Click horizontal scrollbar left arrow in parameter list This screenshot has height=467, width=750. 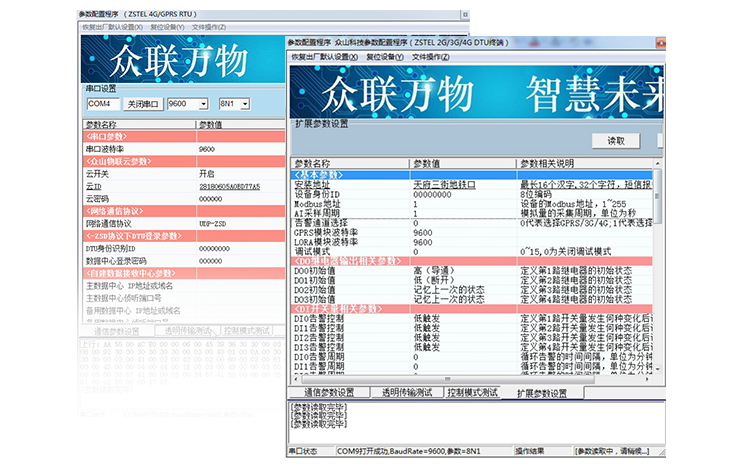pos(295,379)
